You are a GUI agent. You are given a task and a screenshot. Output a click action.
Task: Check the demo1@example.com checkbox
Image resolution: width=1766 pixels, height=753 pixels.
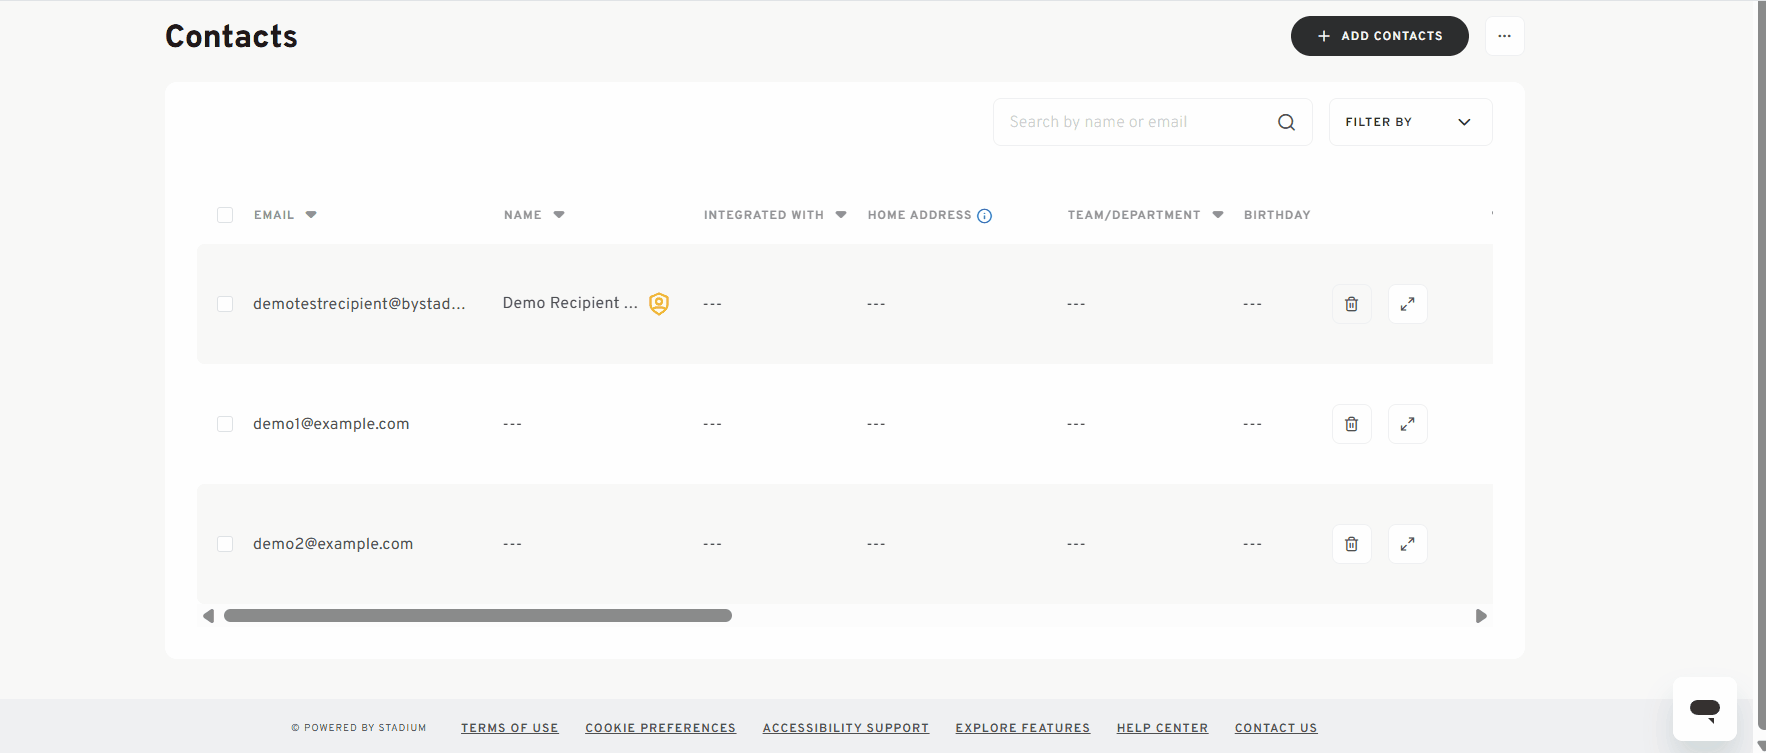click(225, 424)
